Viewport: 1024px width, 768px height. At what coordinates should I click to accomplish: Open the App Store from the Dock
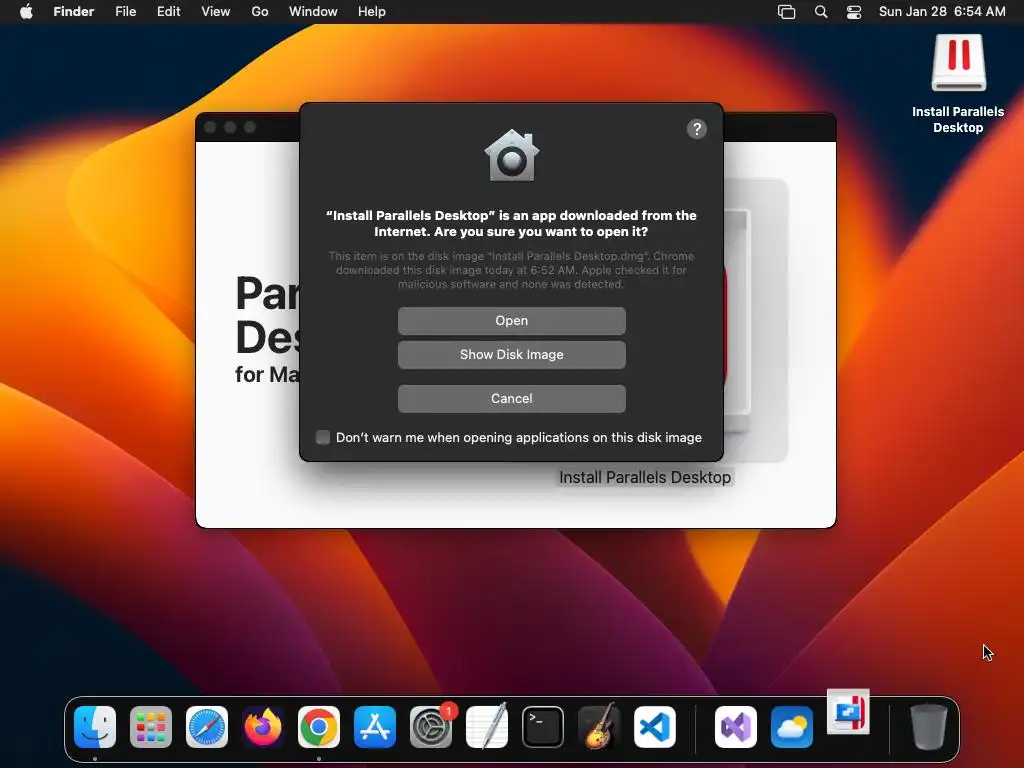tap(375, 727)
